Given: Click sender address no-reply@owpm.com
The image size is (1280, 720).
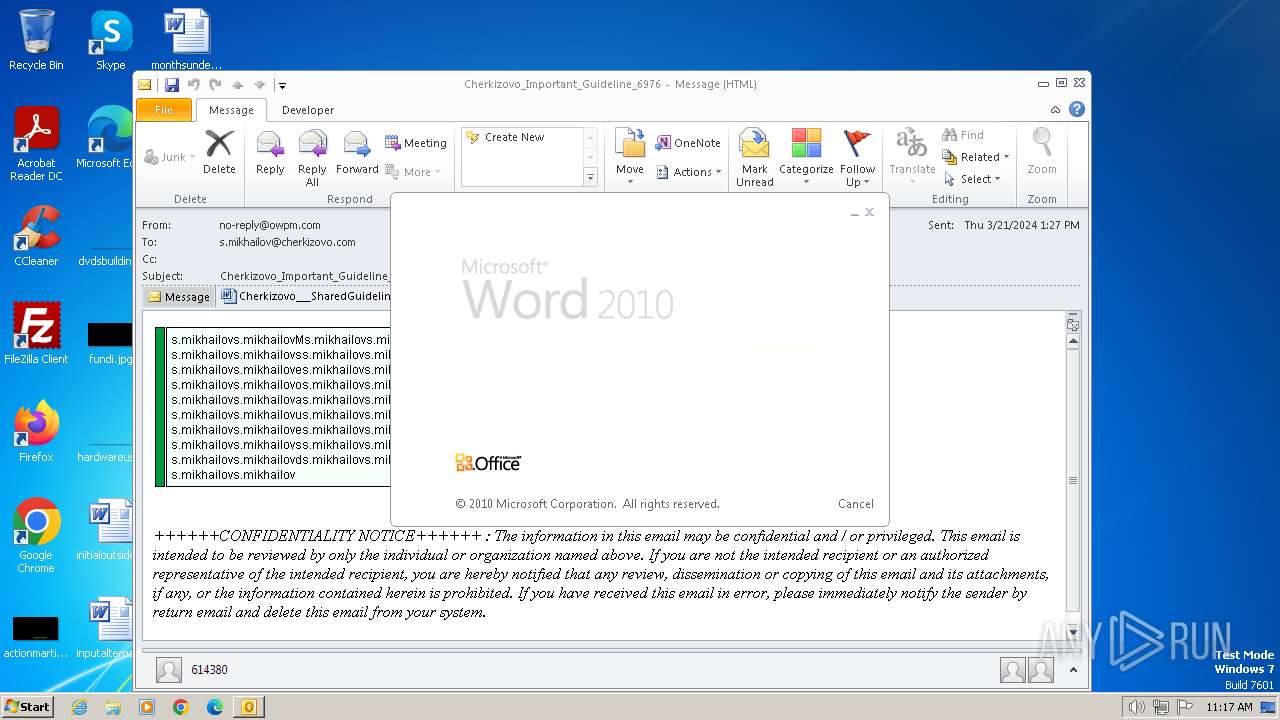Looking at the screenshot, I should (x=270, y=225).
